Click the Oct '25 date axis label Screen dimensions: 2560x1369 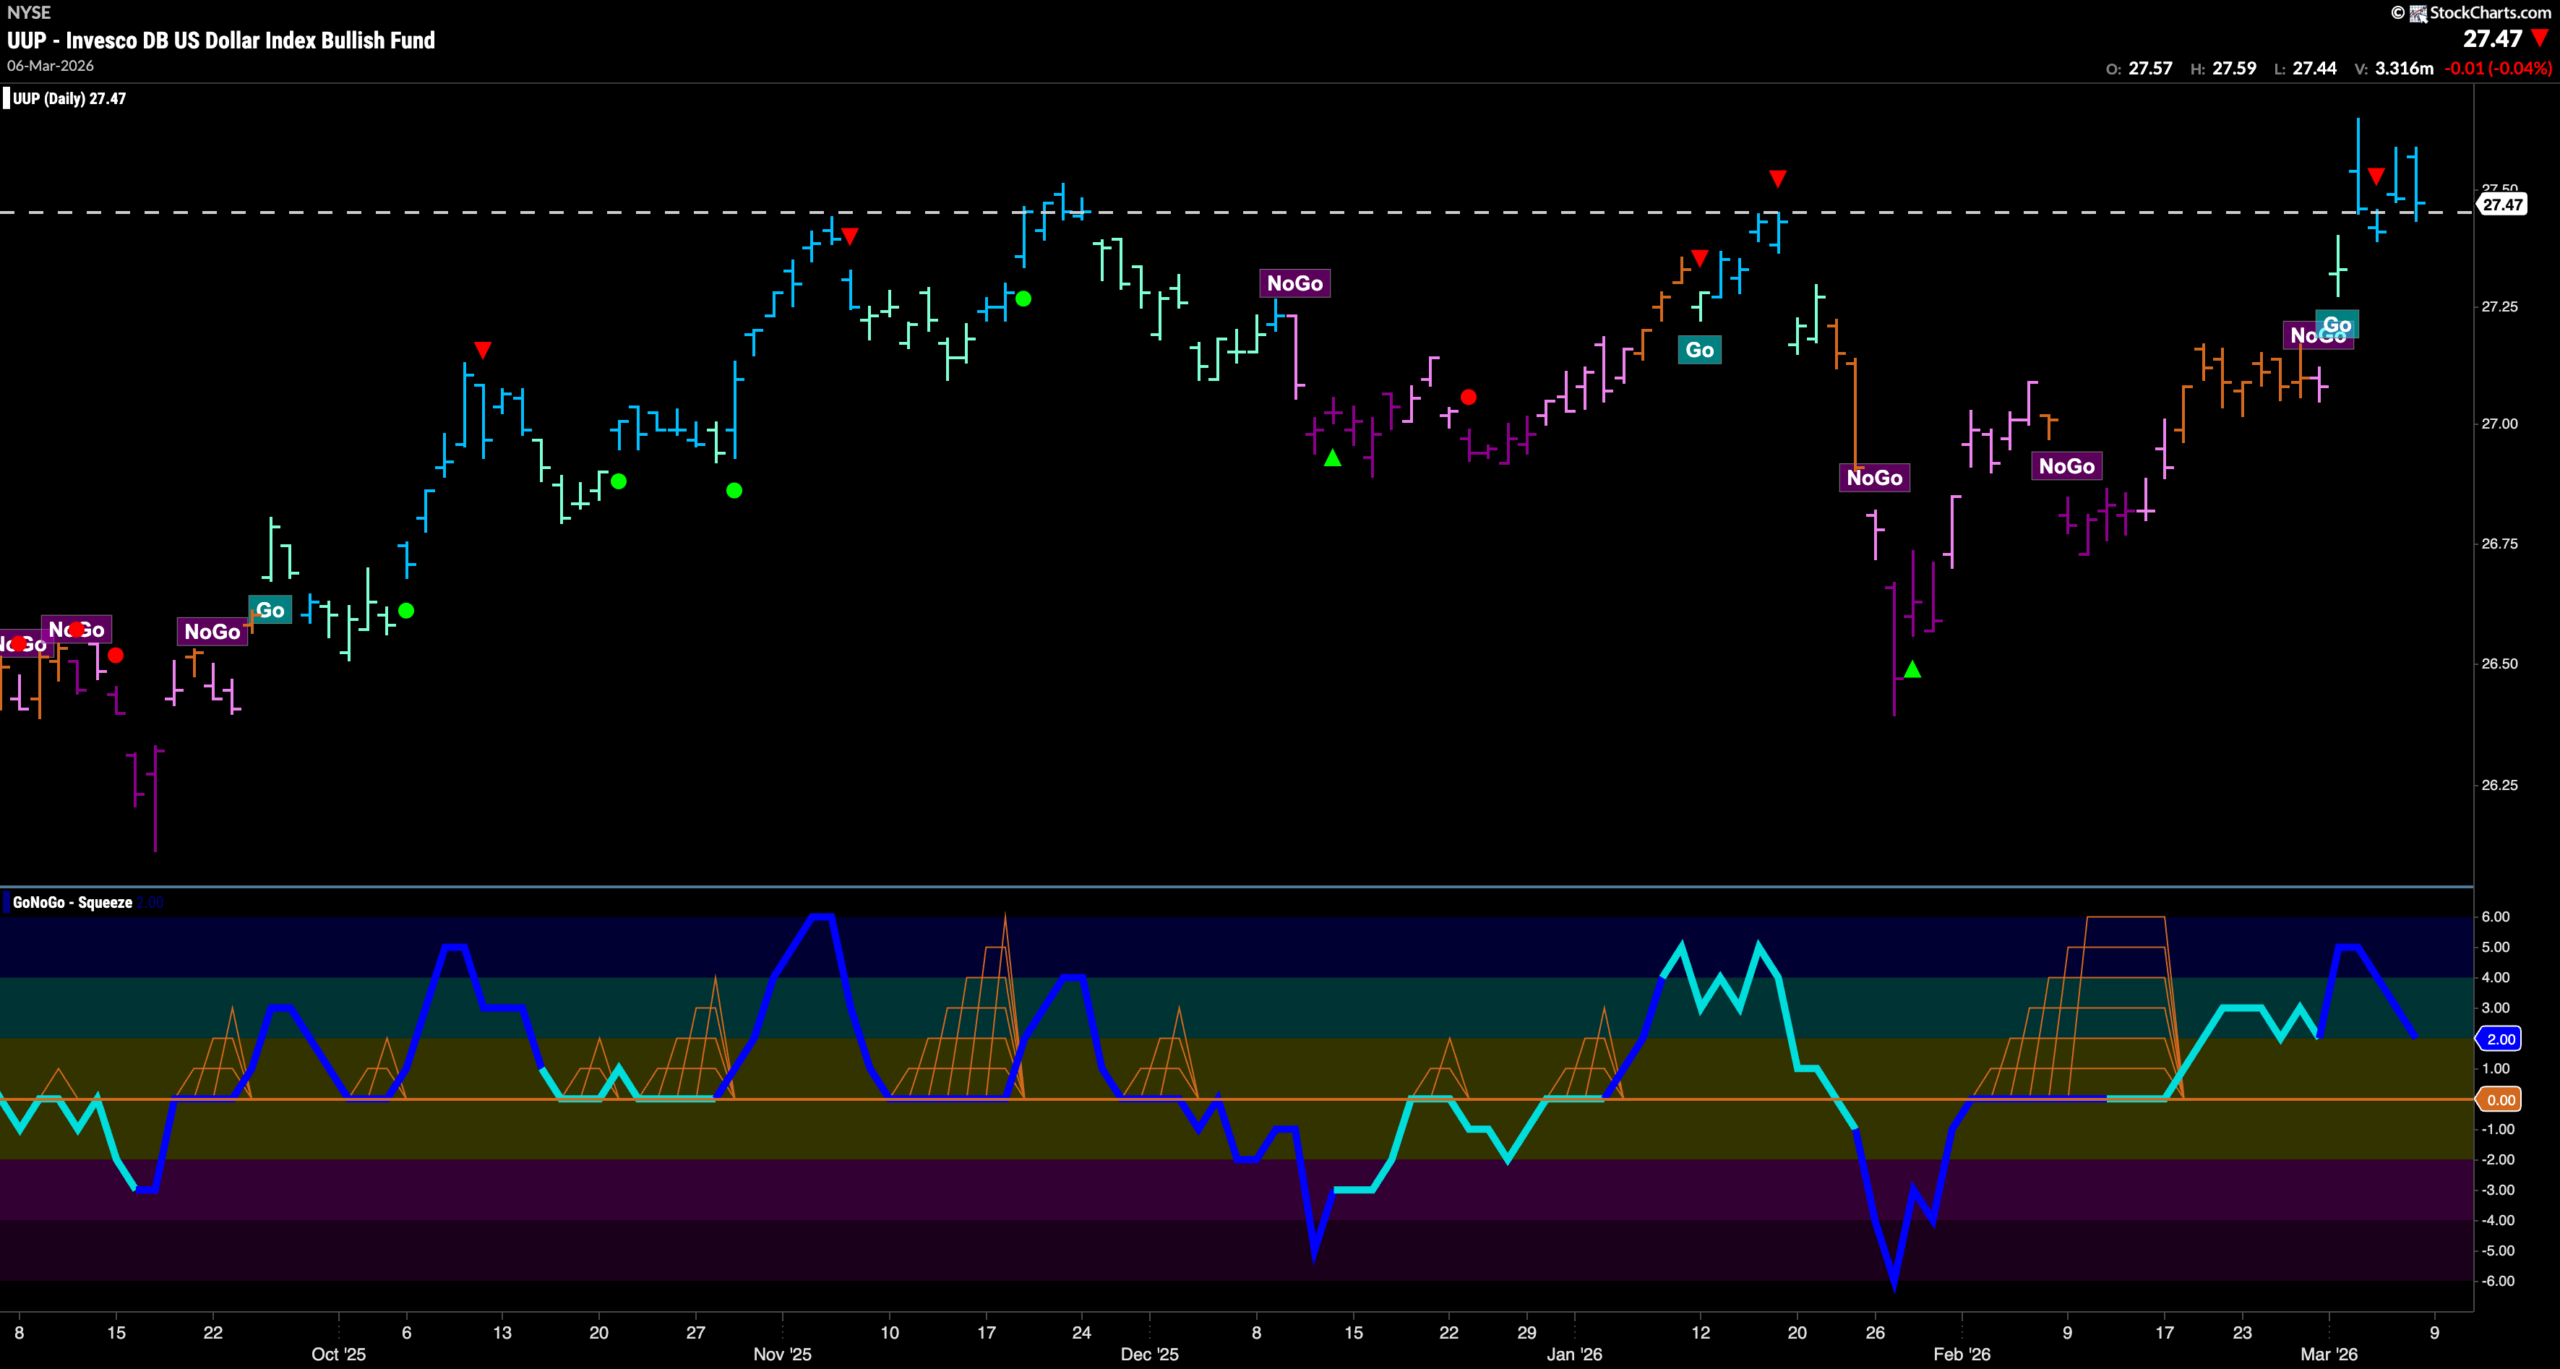pyautogui.click(x=339, y=1354)
